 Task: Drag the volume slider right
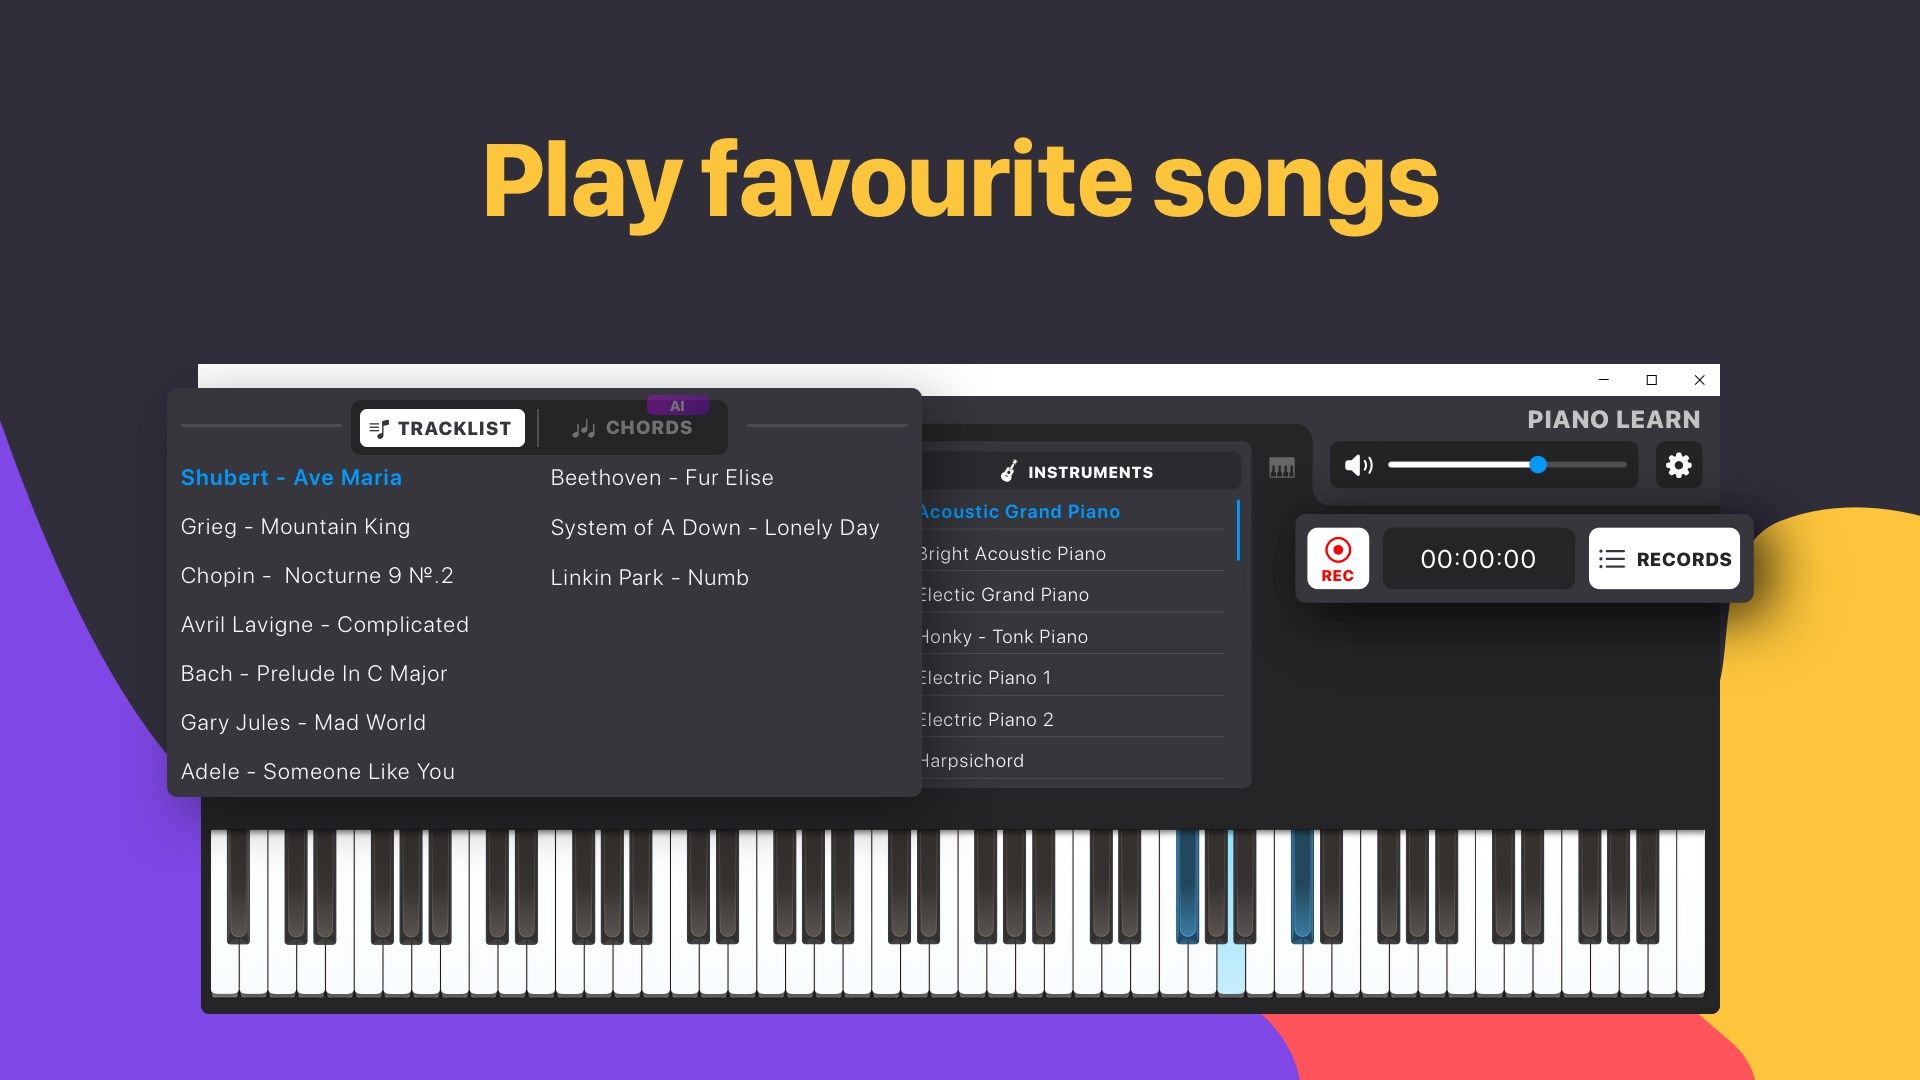pos(1536,464)
